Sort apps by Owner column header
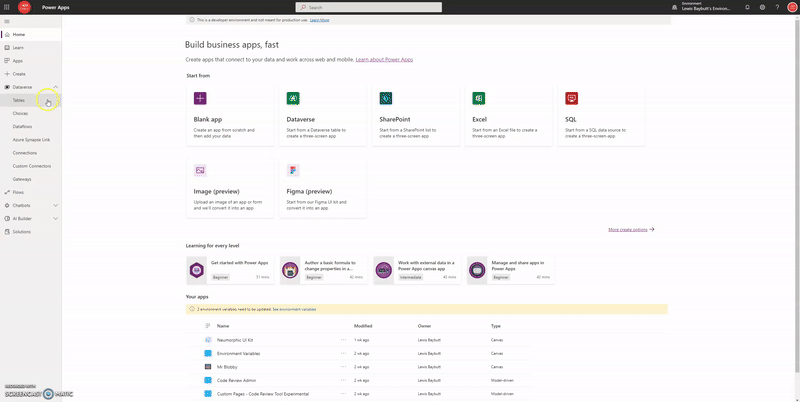This screenshot has width=800, height=402. 423,326
